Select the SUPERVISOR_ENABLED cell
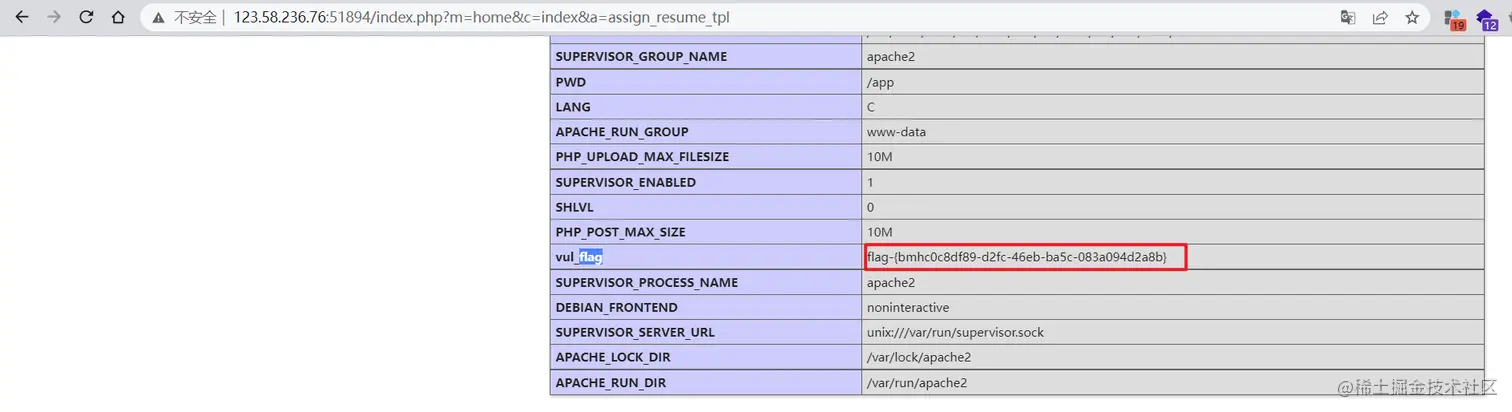Viewport: 1512px width, 412px height. click(x=706, y=182)
